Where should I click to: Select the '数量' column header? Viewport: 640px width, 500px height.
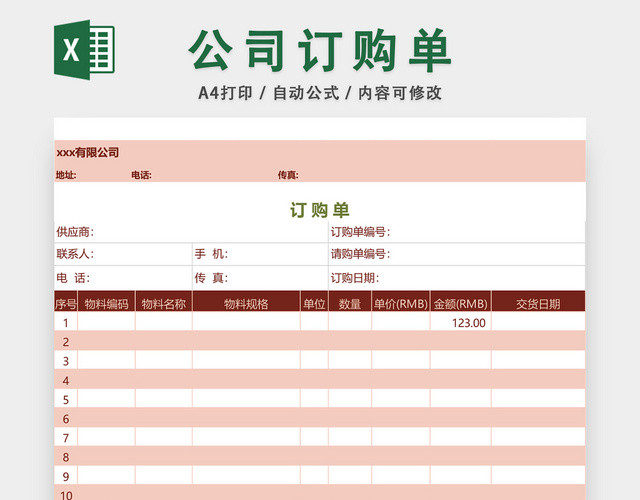pyautogui.click(x=350, y=302)
